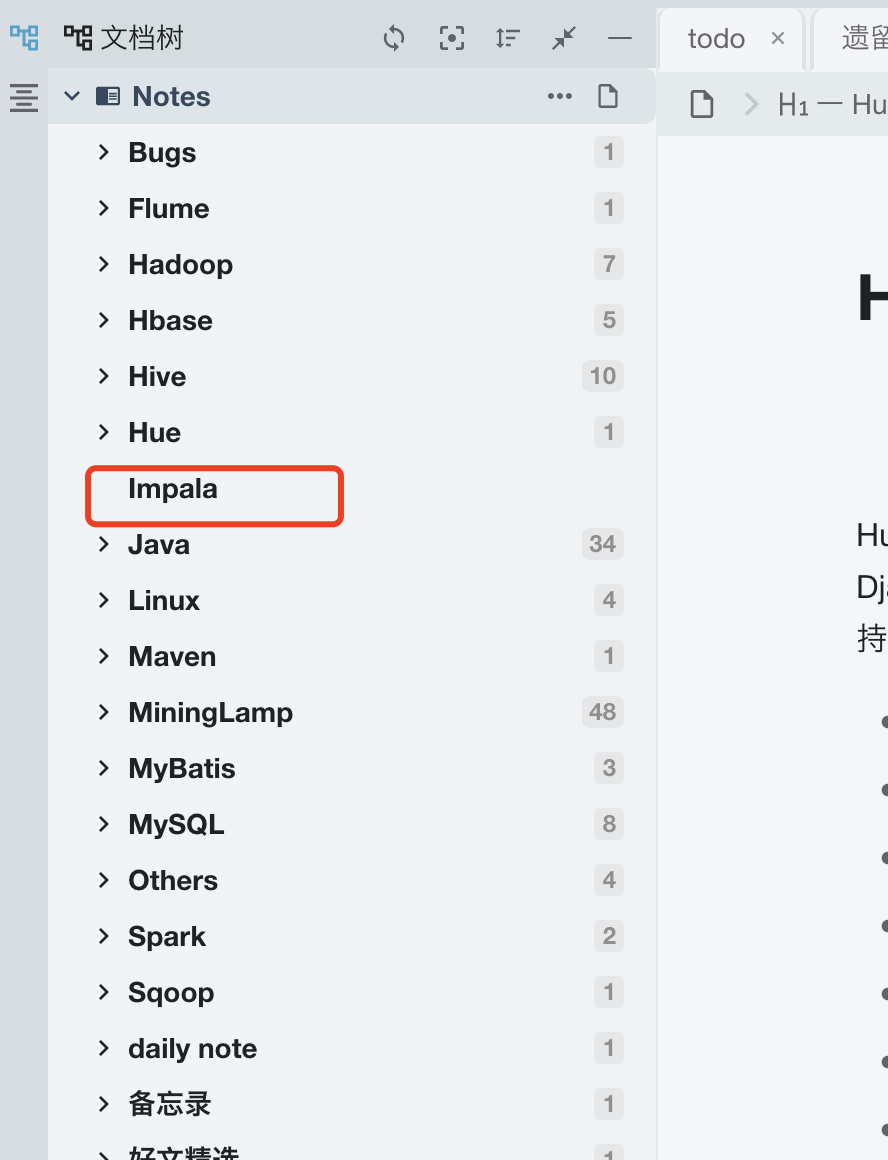Screen dimensions: 888x1160
Task: Create new document in Notes notebook
Action: 608,96
